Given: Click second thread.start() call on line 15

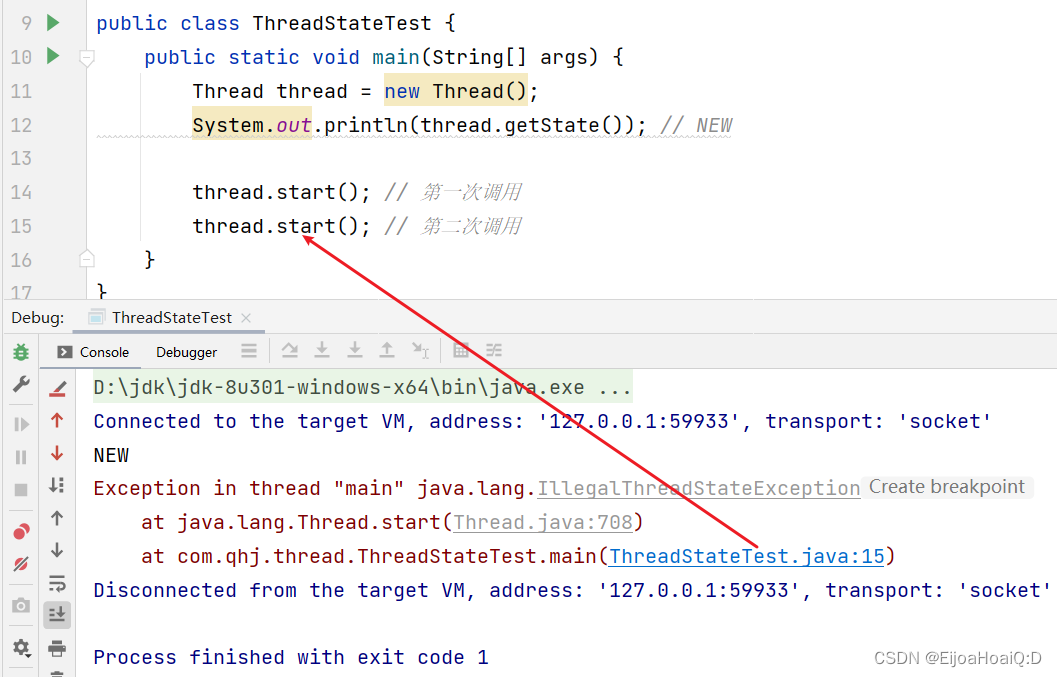Looking at the screenshot, I should (x=281, y=226).
